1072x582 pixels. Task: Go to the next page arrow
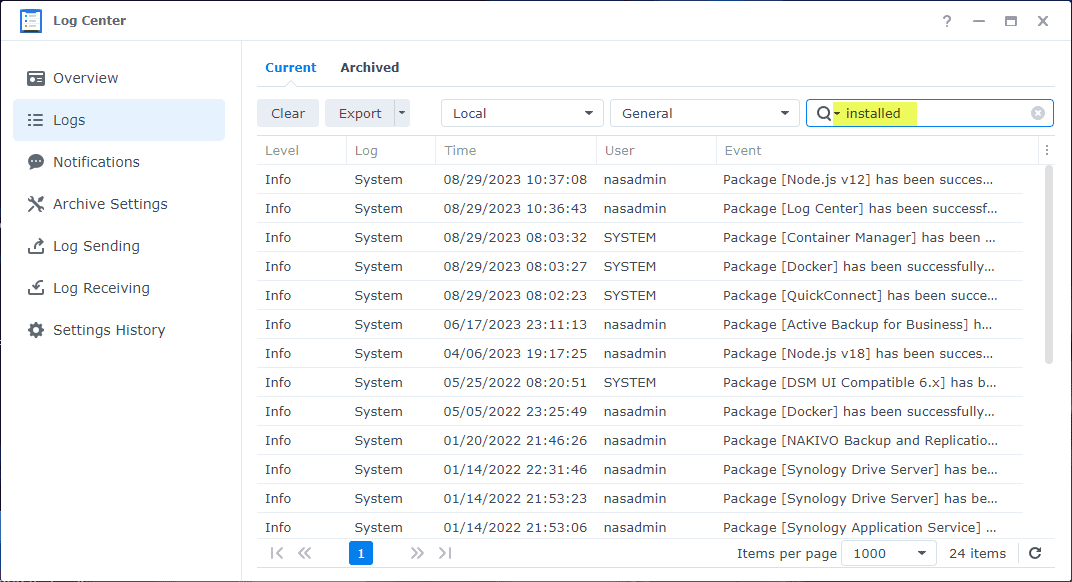[417, 553]
